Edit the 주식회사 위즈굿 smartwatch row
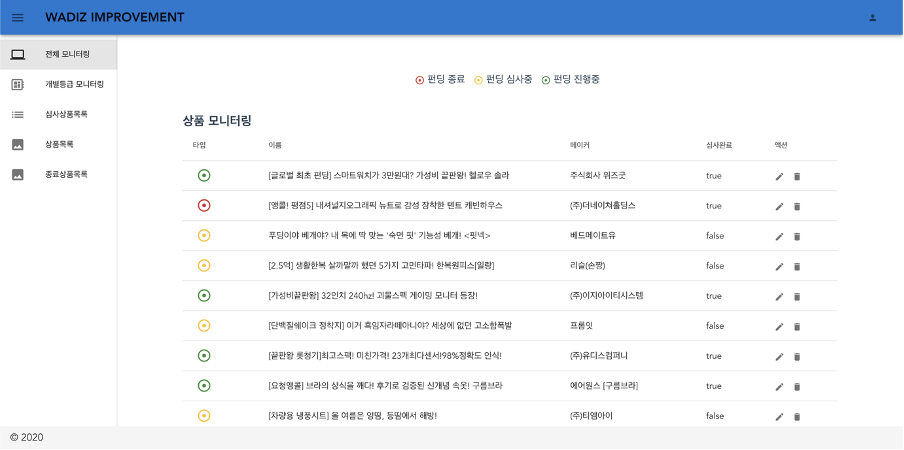 [779, 176]
